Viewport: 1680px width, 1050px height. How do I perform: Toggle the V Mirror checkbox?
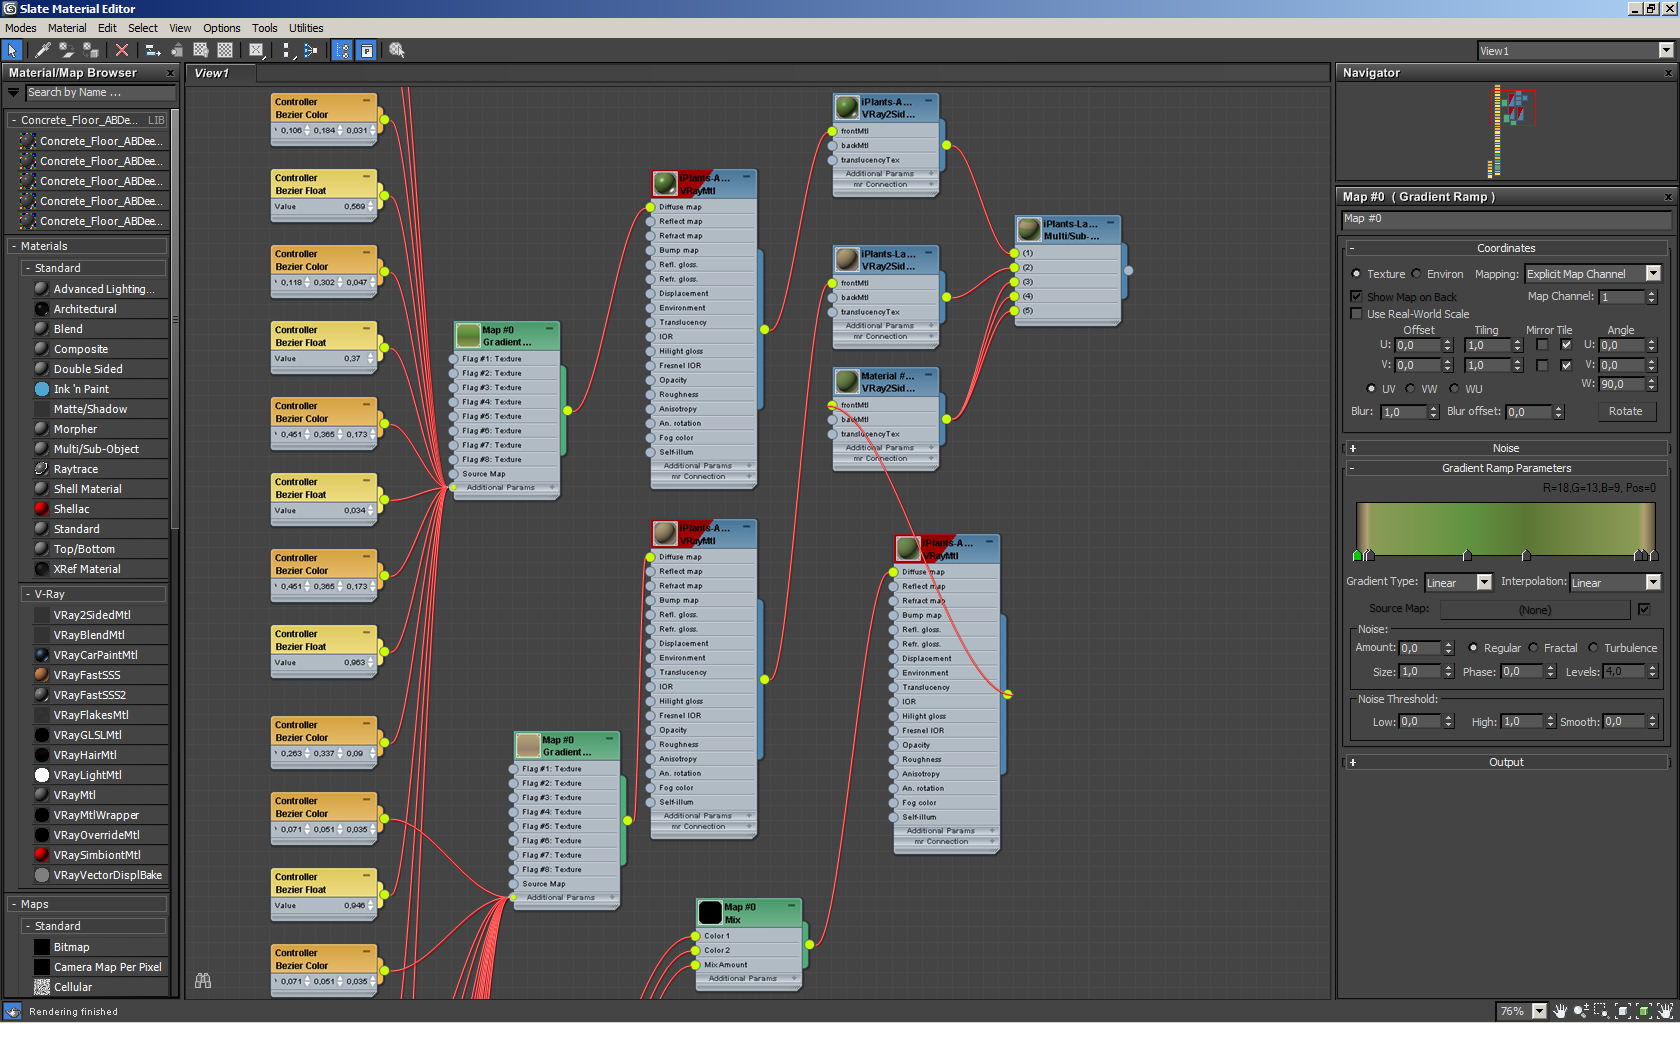click(1542, 365)
